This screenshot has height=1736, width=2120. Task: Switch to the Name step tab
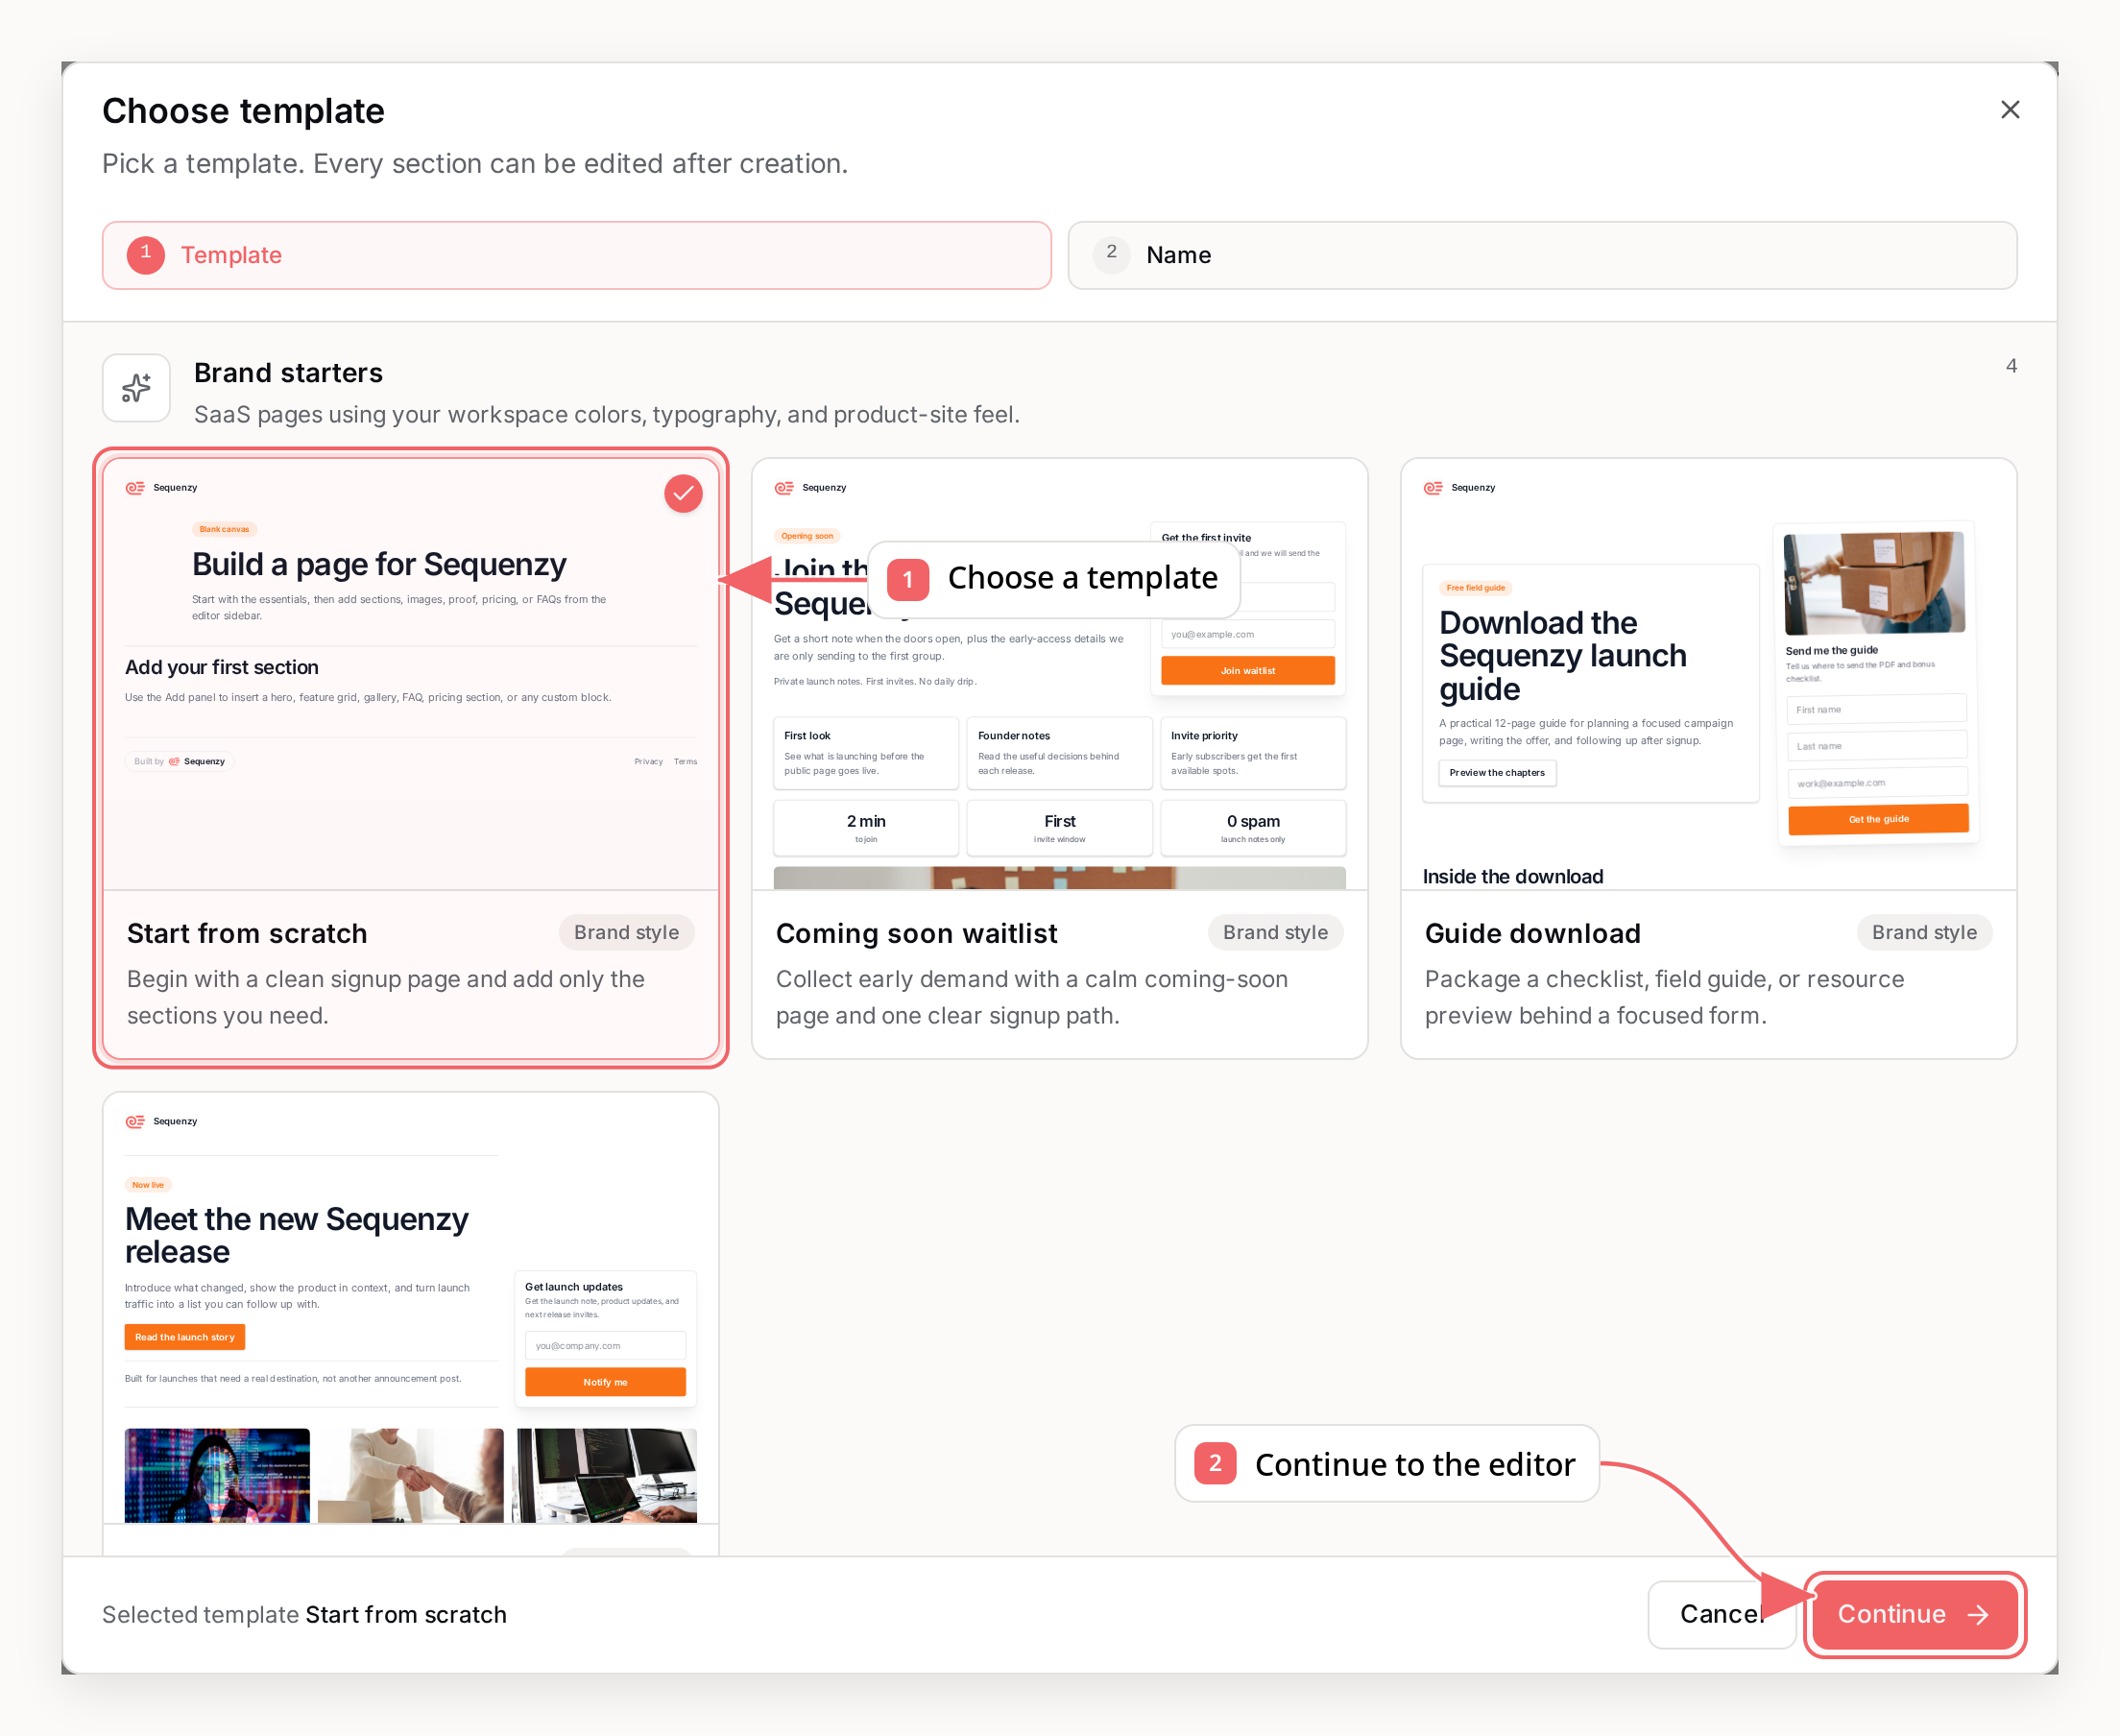click(x=1542, y=255)
